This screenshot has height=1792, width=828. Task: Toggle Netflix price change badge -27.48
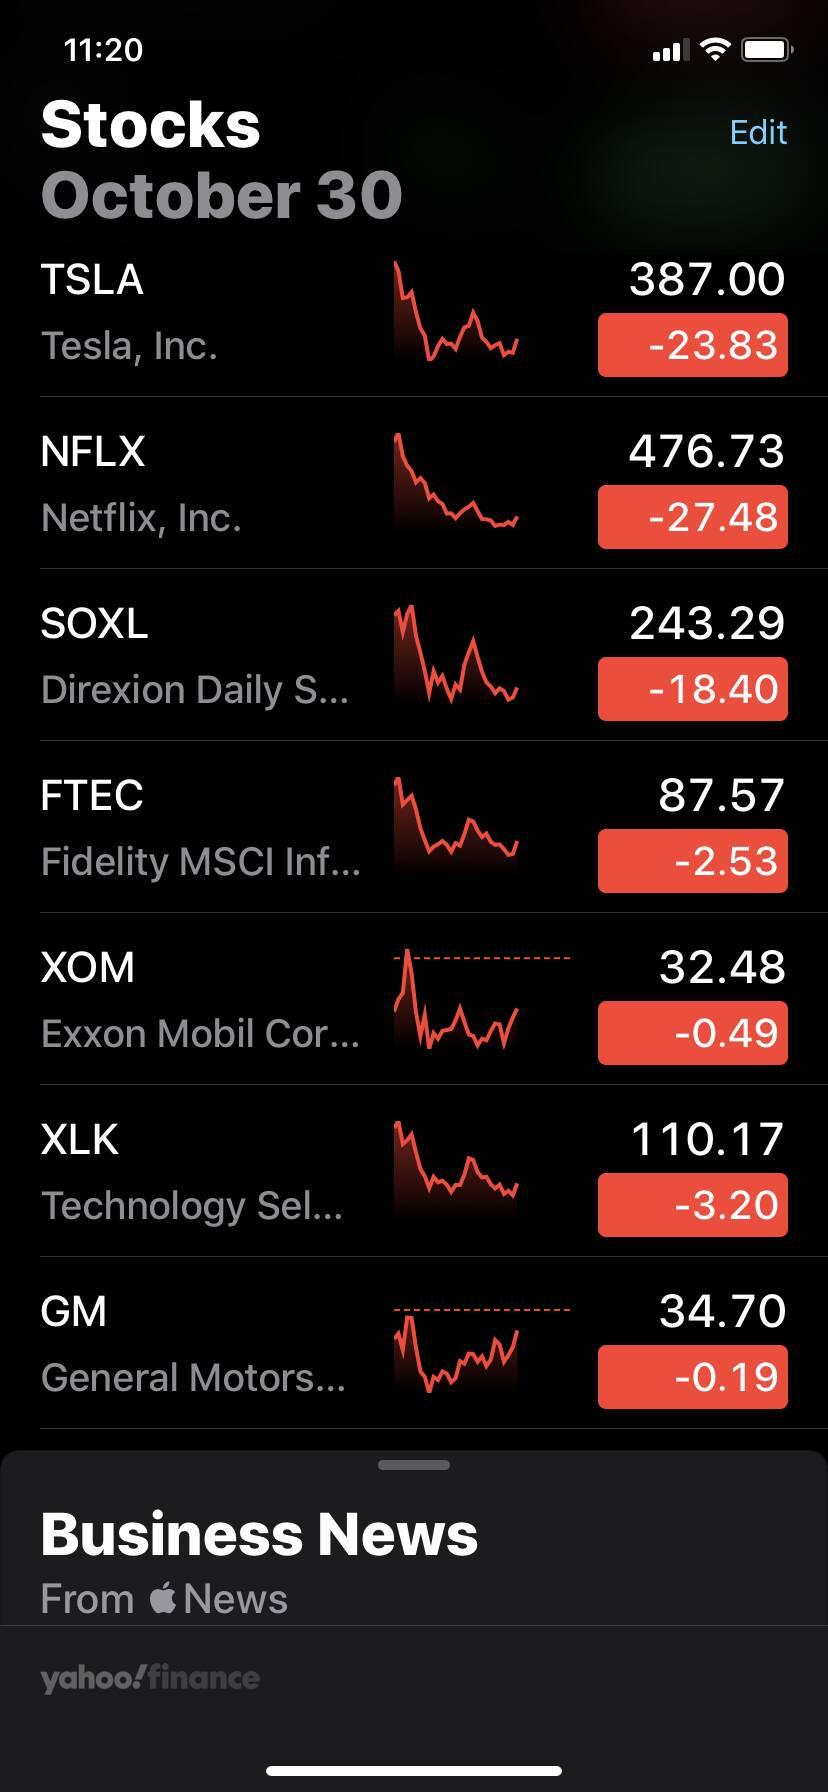tap(692, 517)
